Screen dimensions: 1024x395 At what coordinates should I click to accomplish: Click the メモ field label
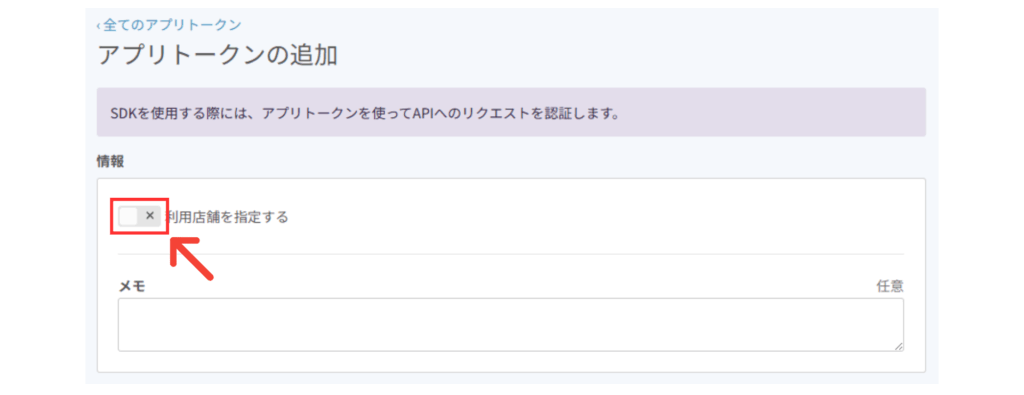pos(131,286)
